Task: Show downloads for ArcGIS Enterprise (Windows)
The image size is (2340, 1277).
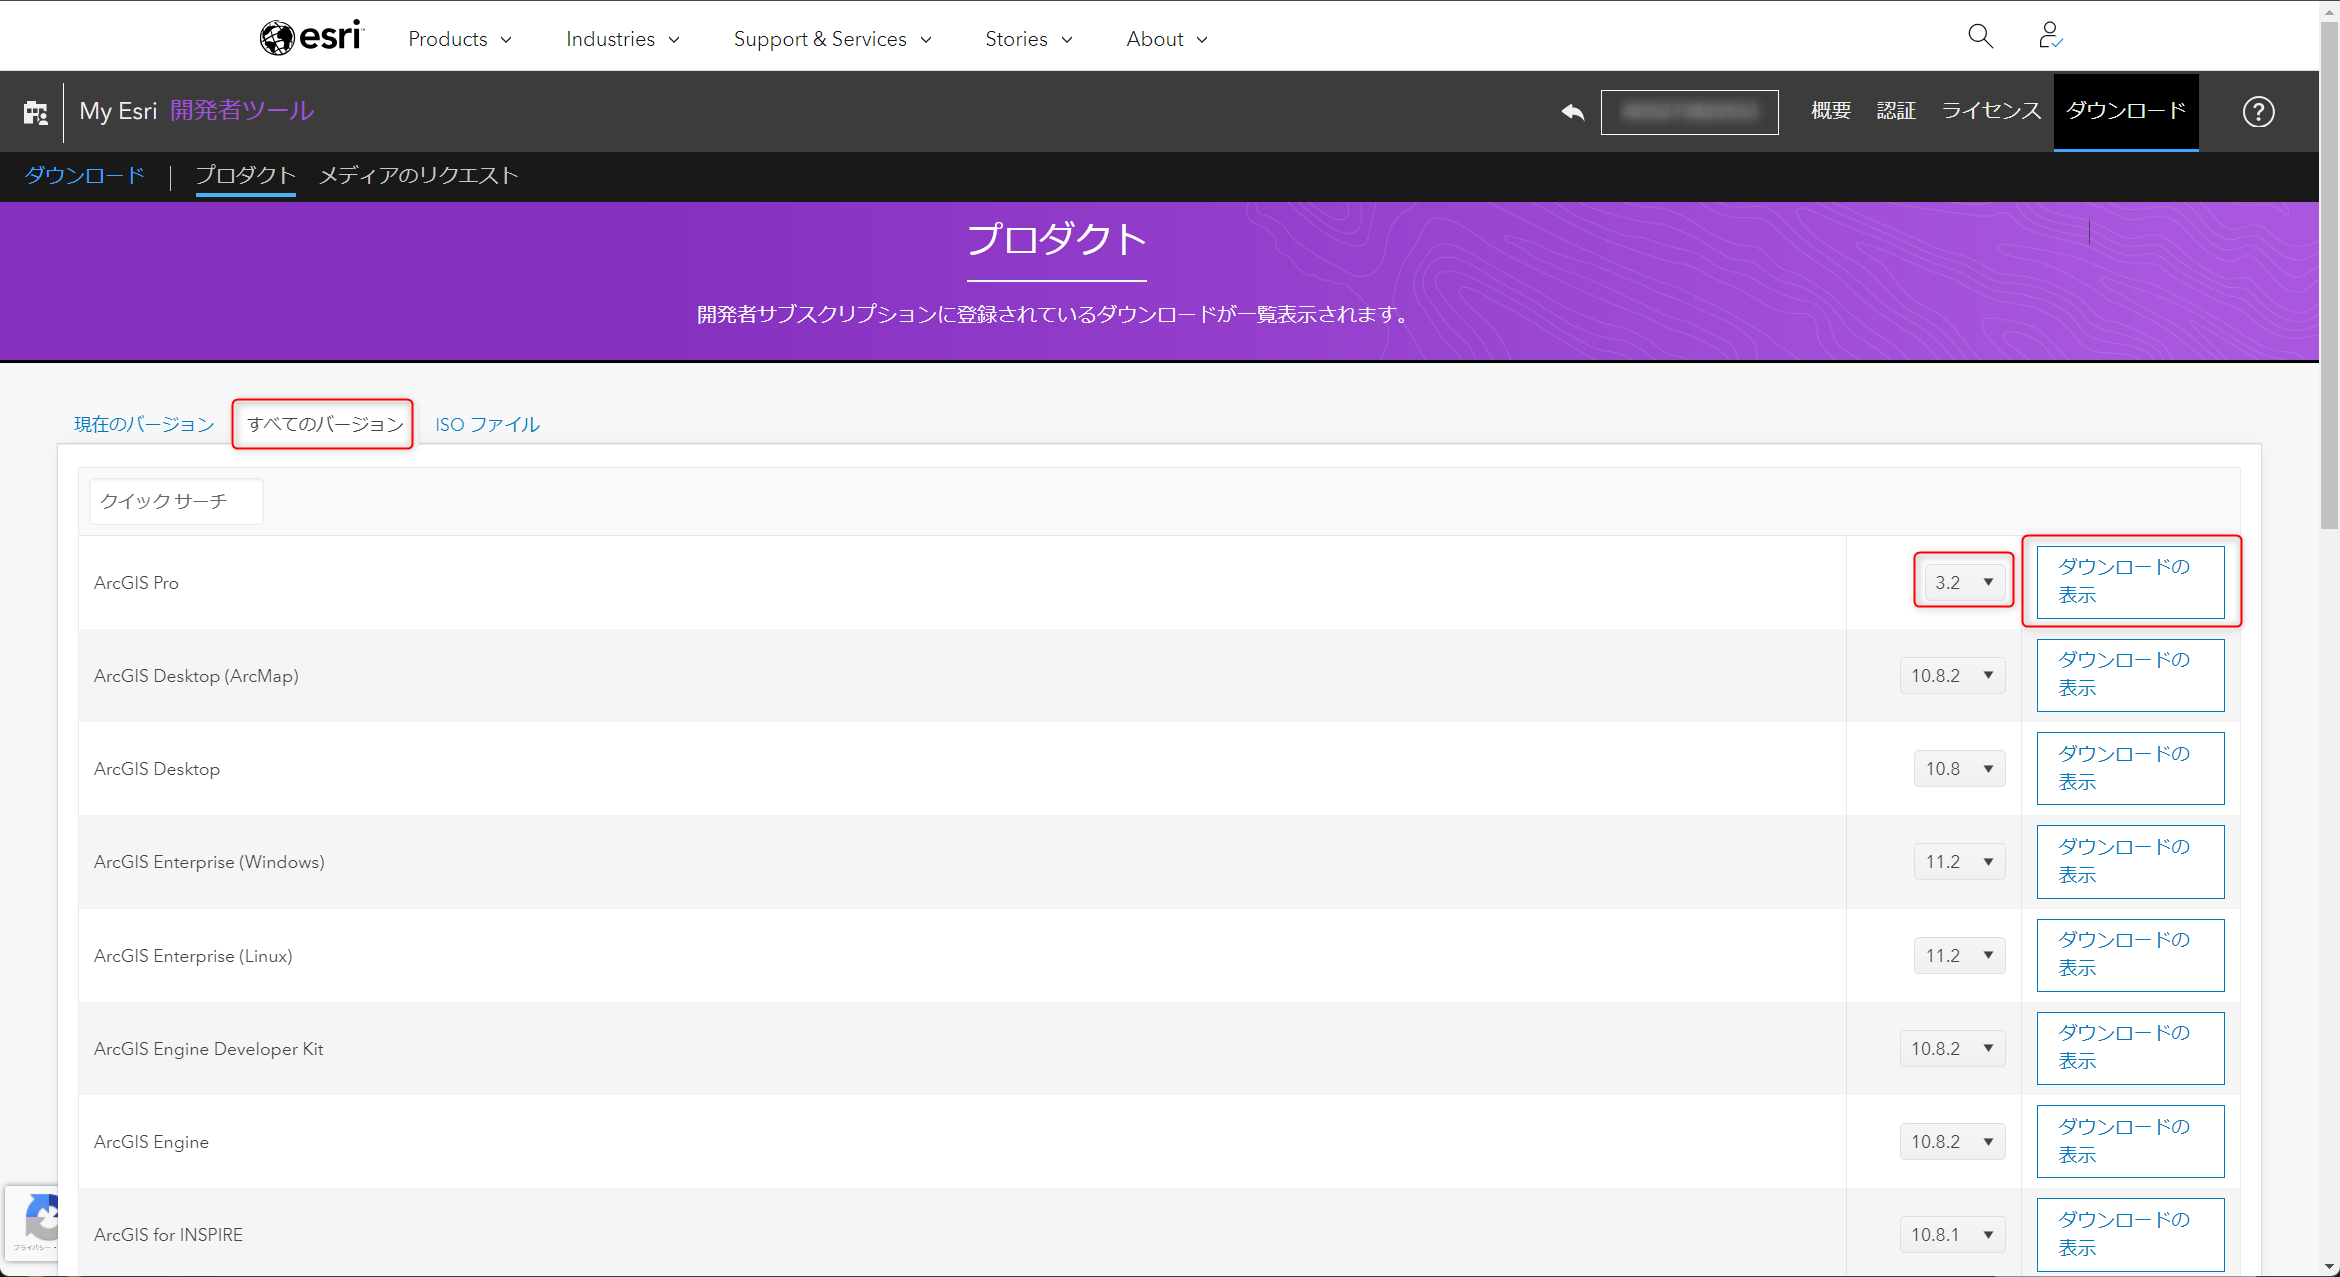Action: click(2130, 862)
